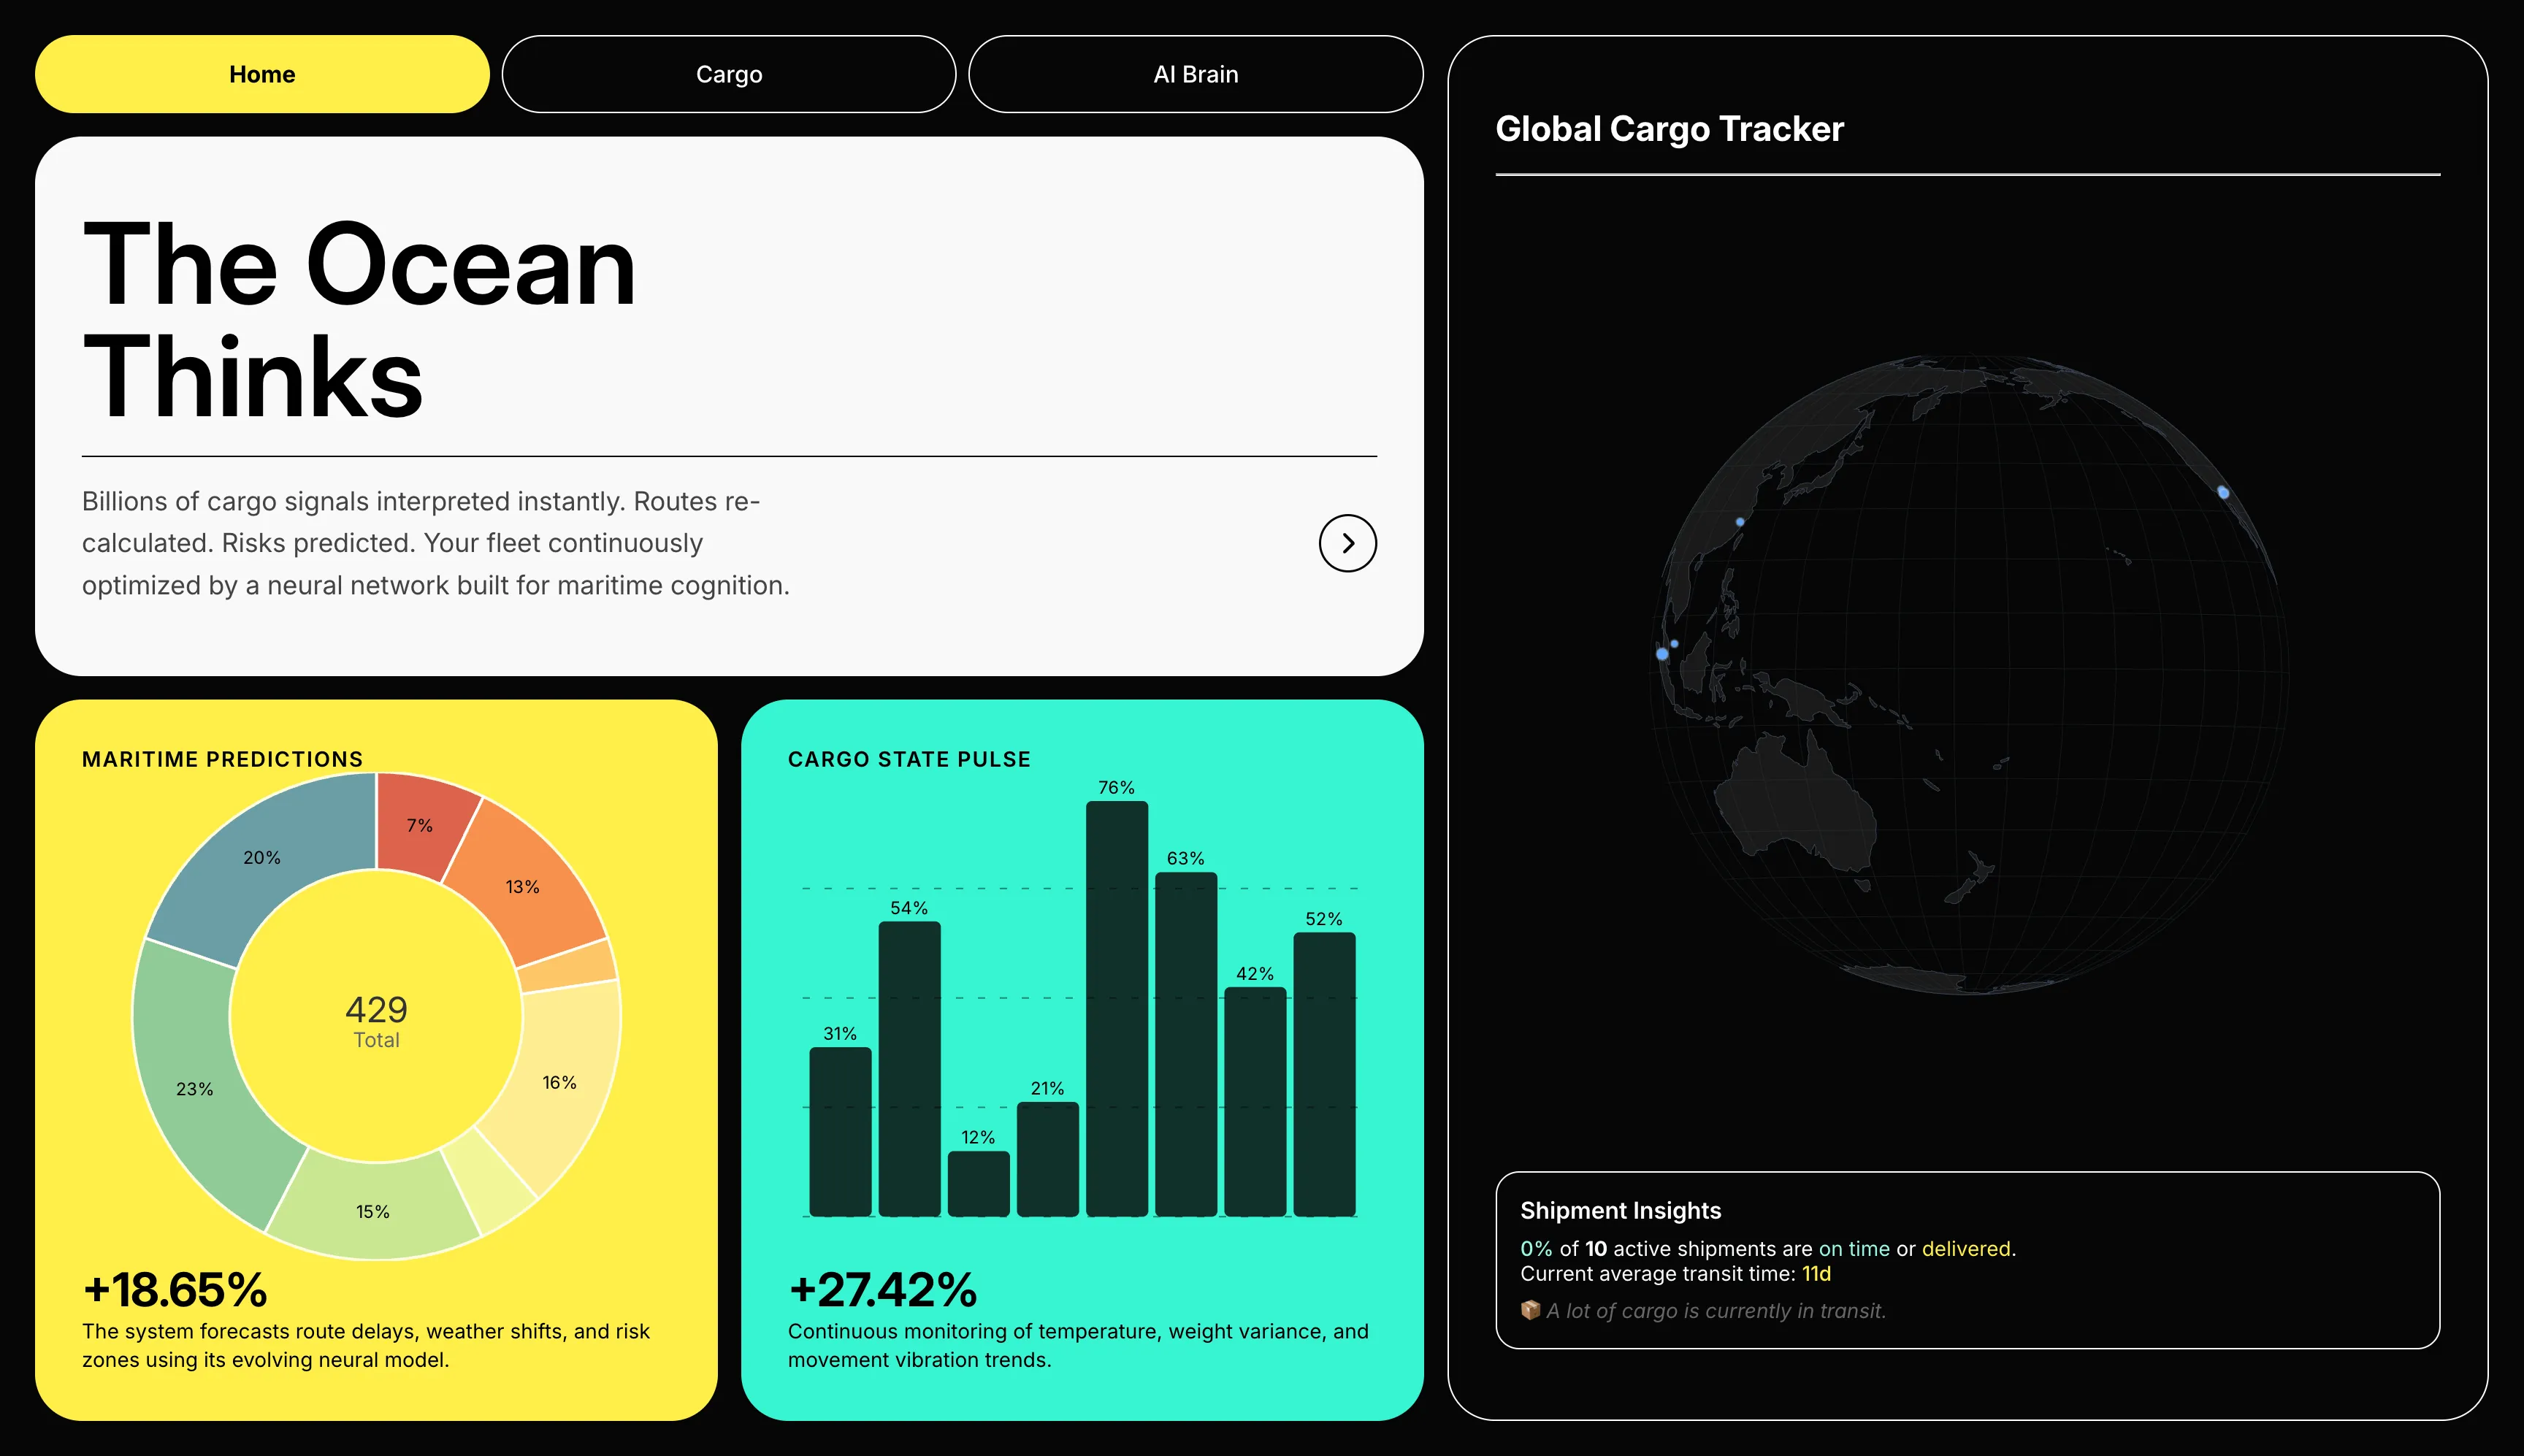Screen dimensions: 2524x1456
Task: Click the +27.42% figure
Action: click(x=882, y=1289)
